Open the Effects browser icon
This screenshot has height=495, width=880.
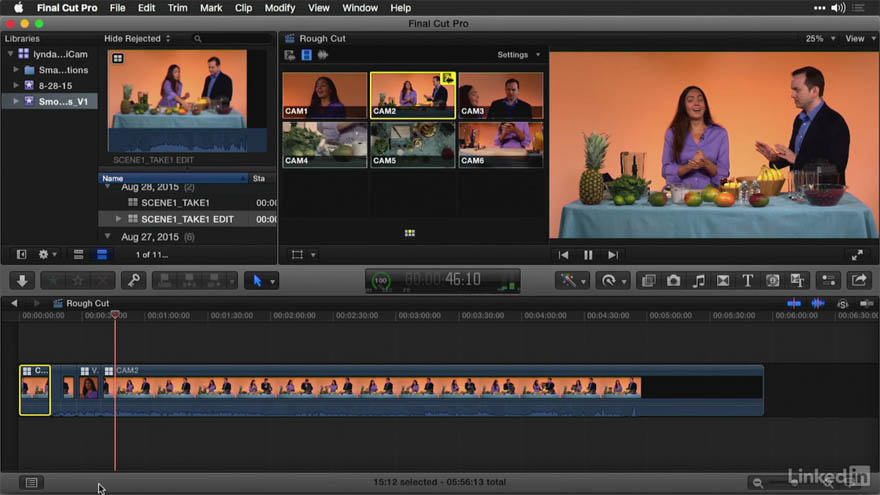(x=648, y=280)
